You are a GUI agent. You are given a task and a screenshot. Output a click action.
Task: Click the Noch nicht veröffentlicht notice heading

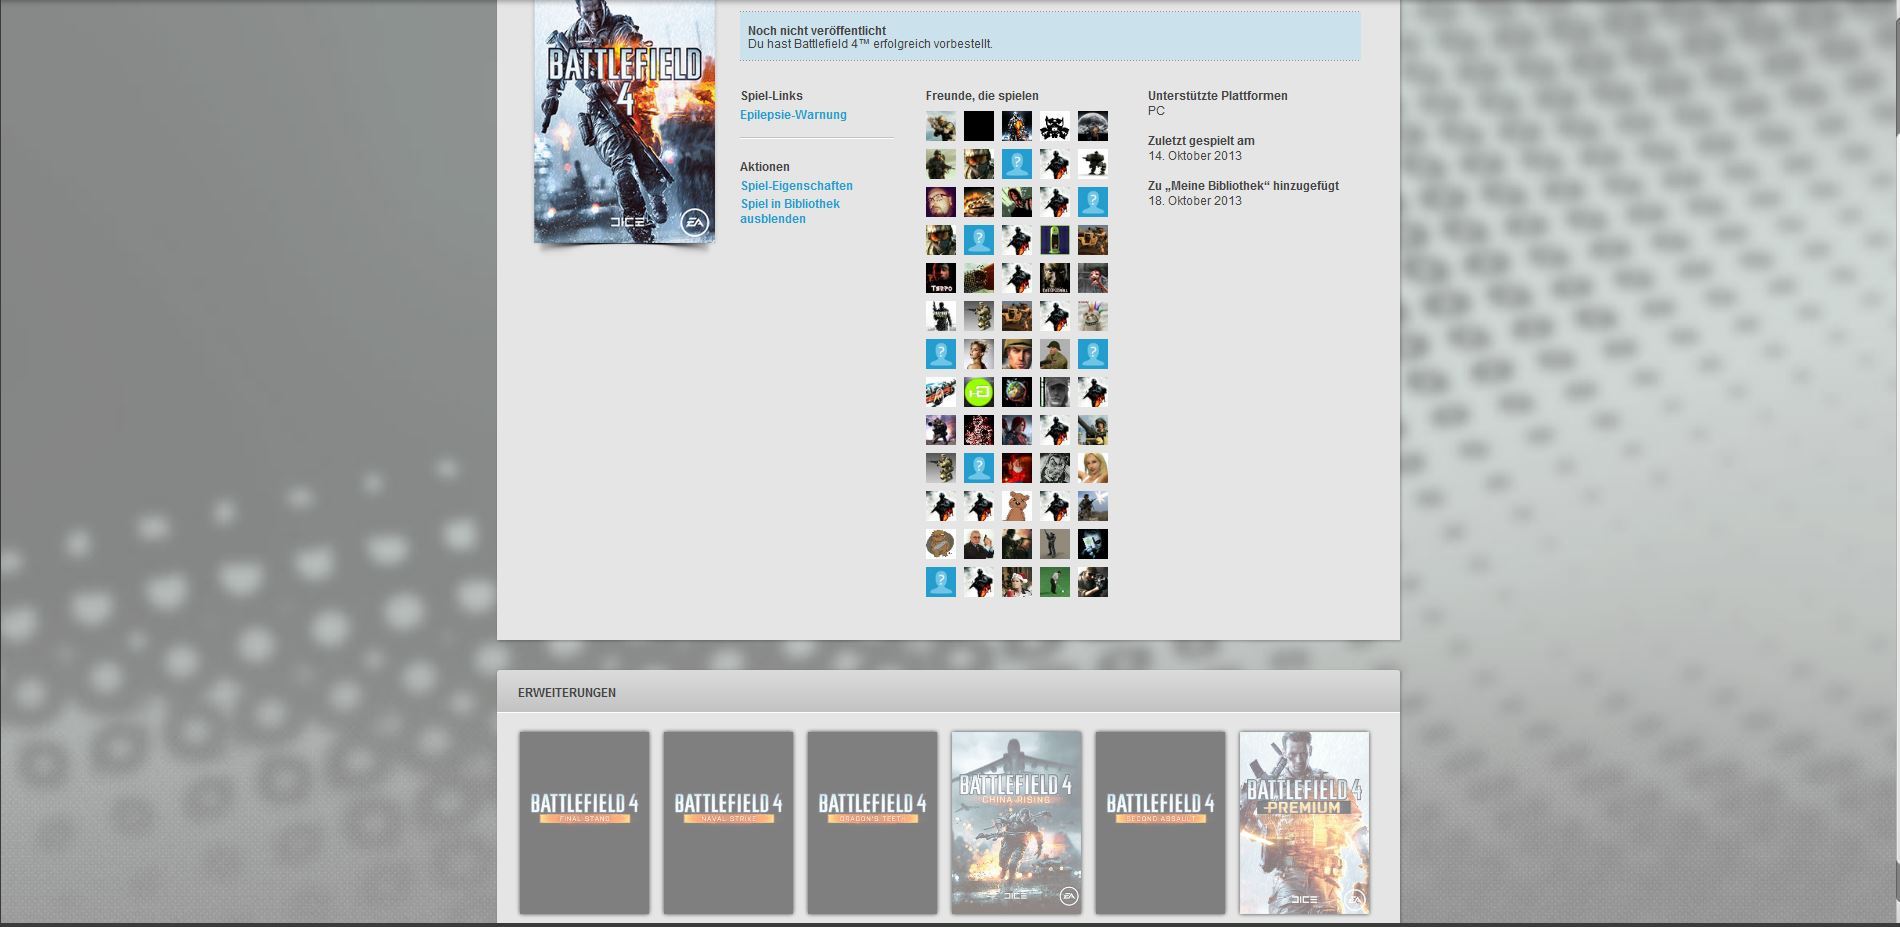point(817,31)
